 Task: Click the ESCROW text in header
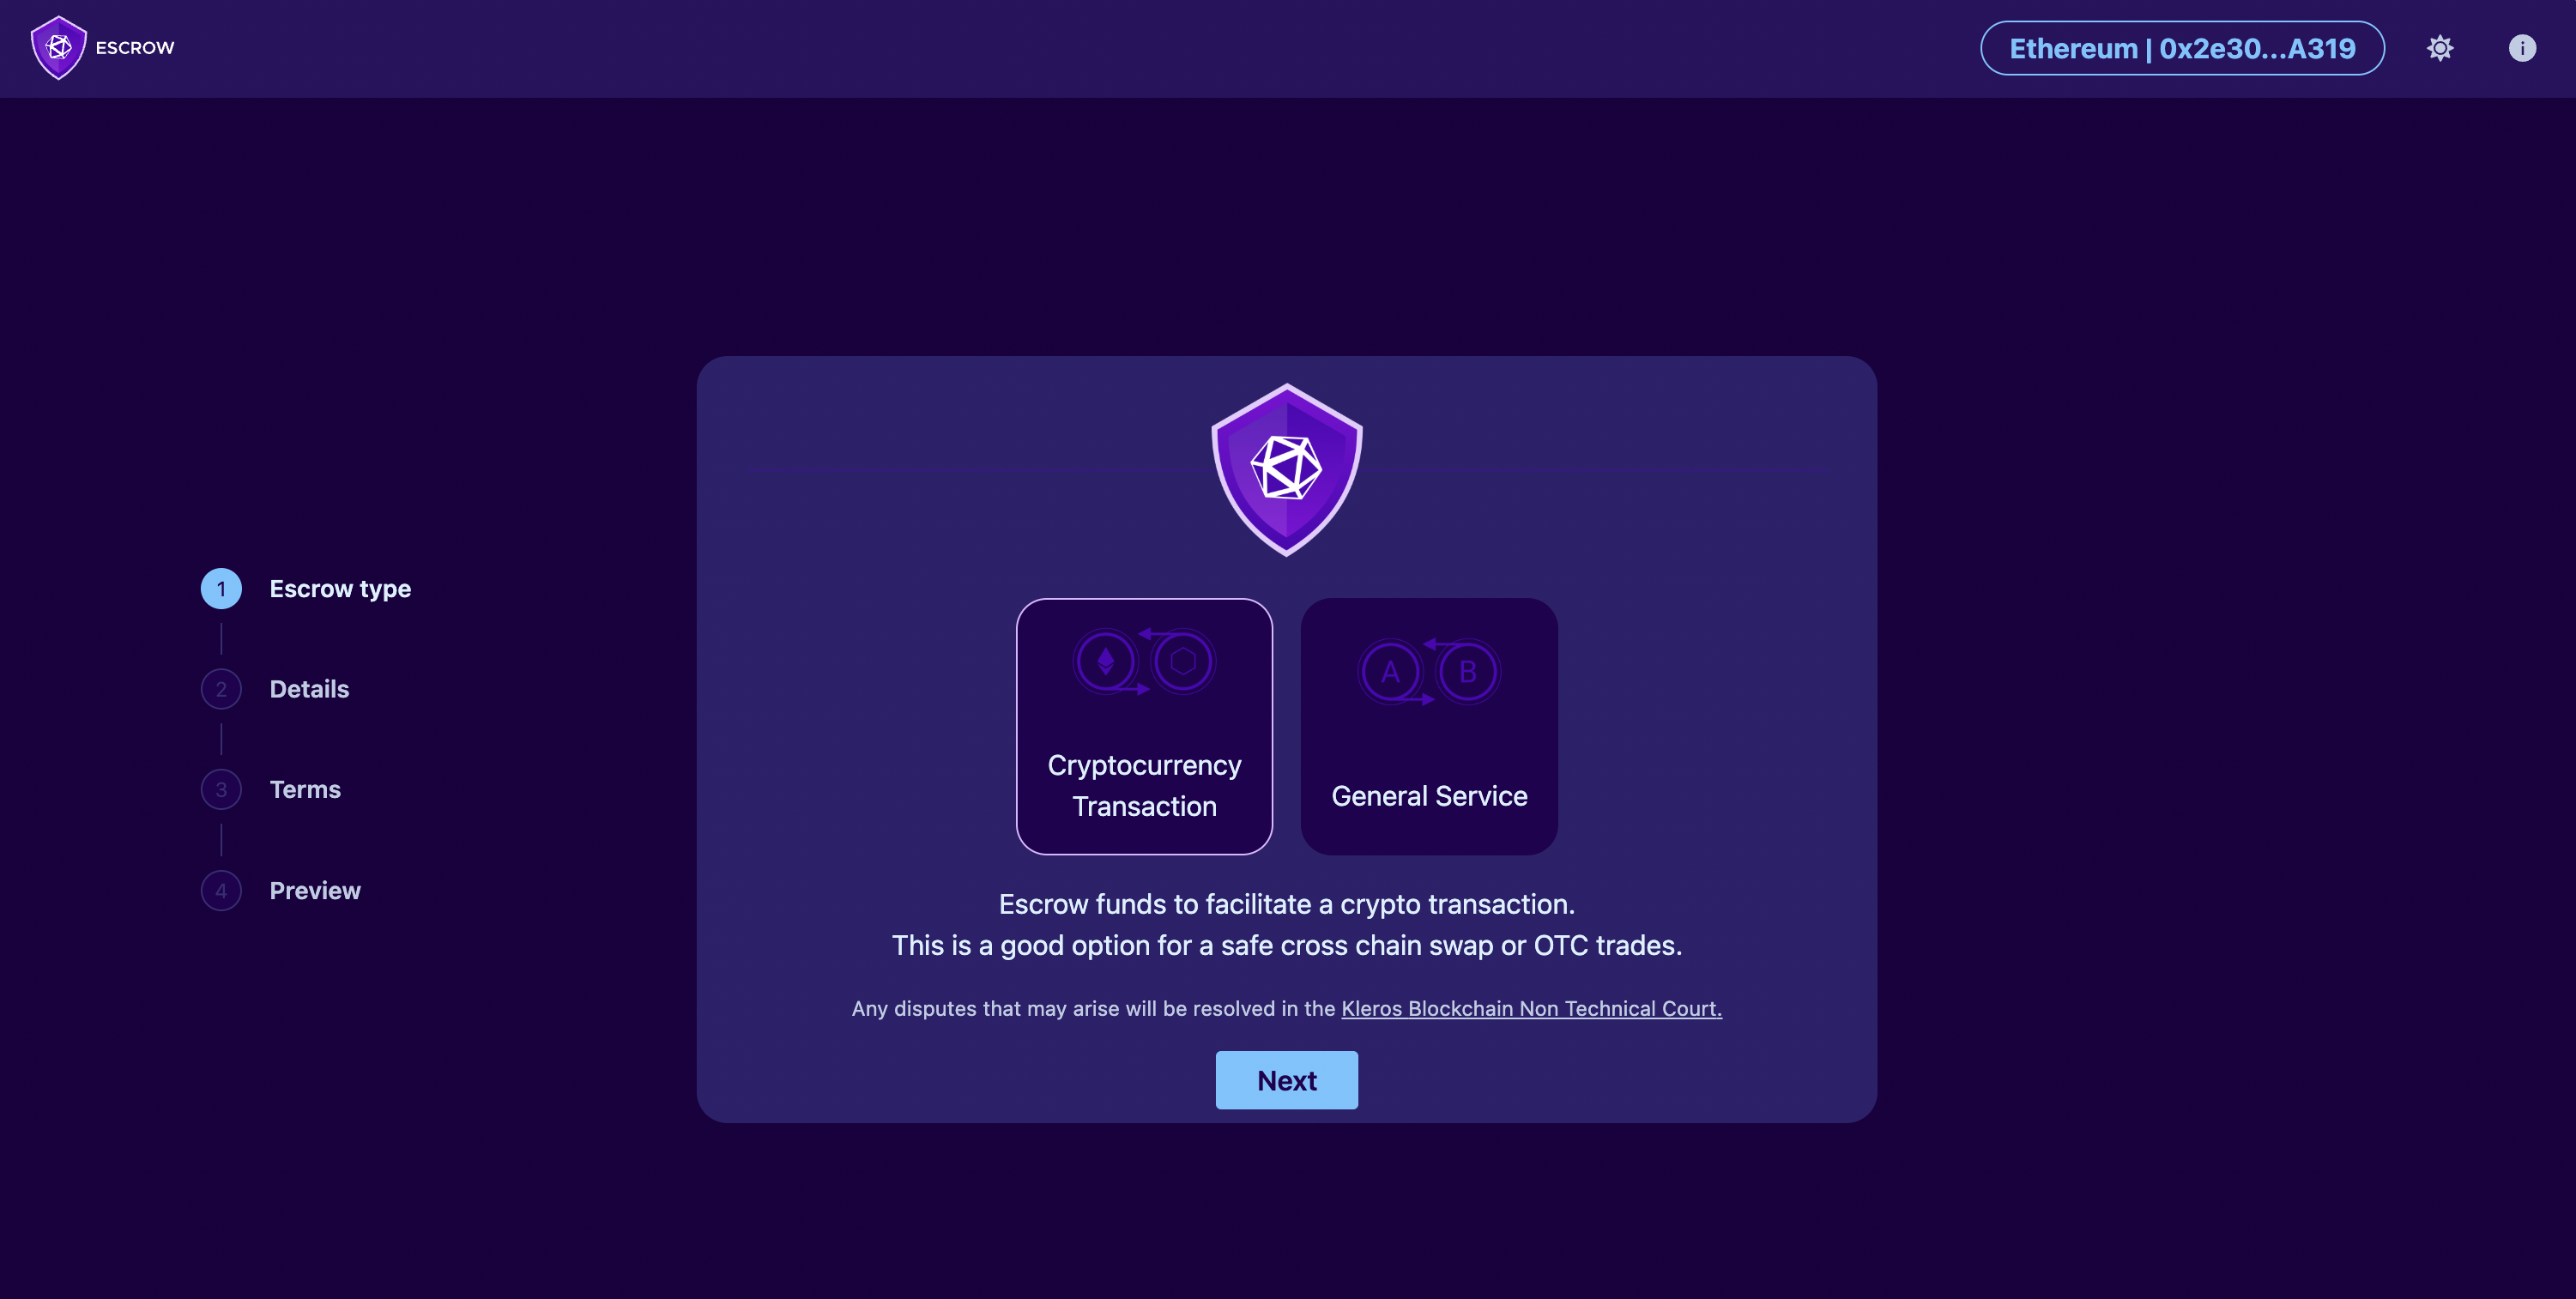135,48
